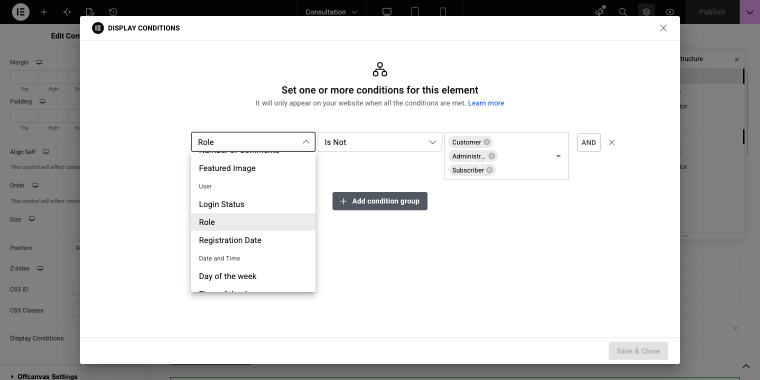
Task: Click the AND button
Action: click(589, 142)
